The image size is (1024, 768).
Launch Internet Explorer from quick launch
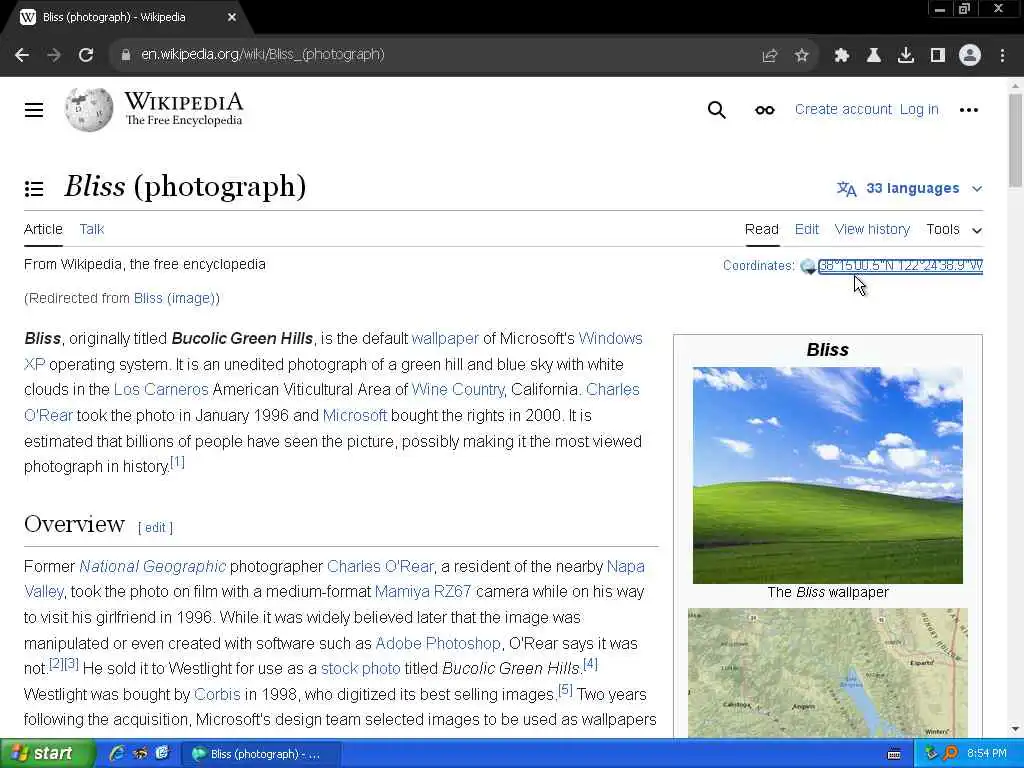point(117,753)
